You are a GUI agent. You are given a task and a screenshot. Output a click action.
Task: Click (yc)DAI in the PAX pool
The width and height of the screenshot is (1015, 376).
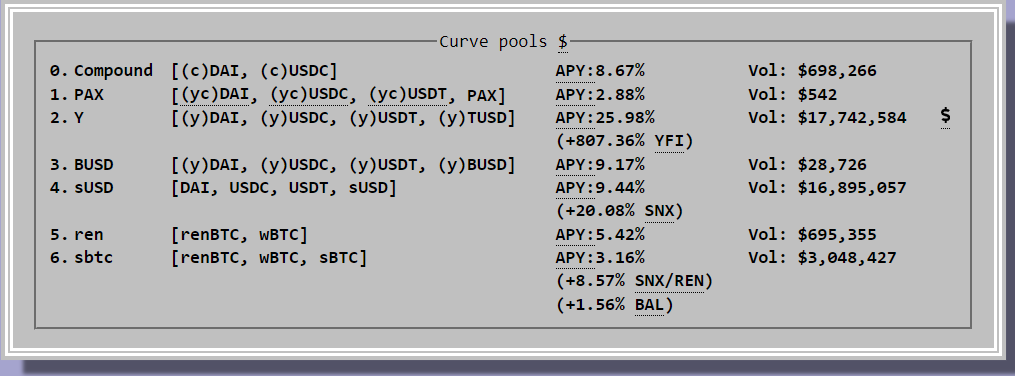(215, 96)
